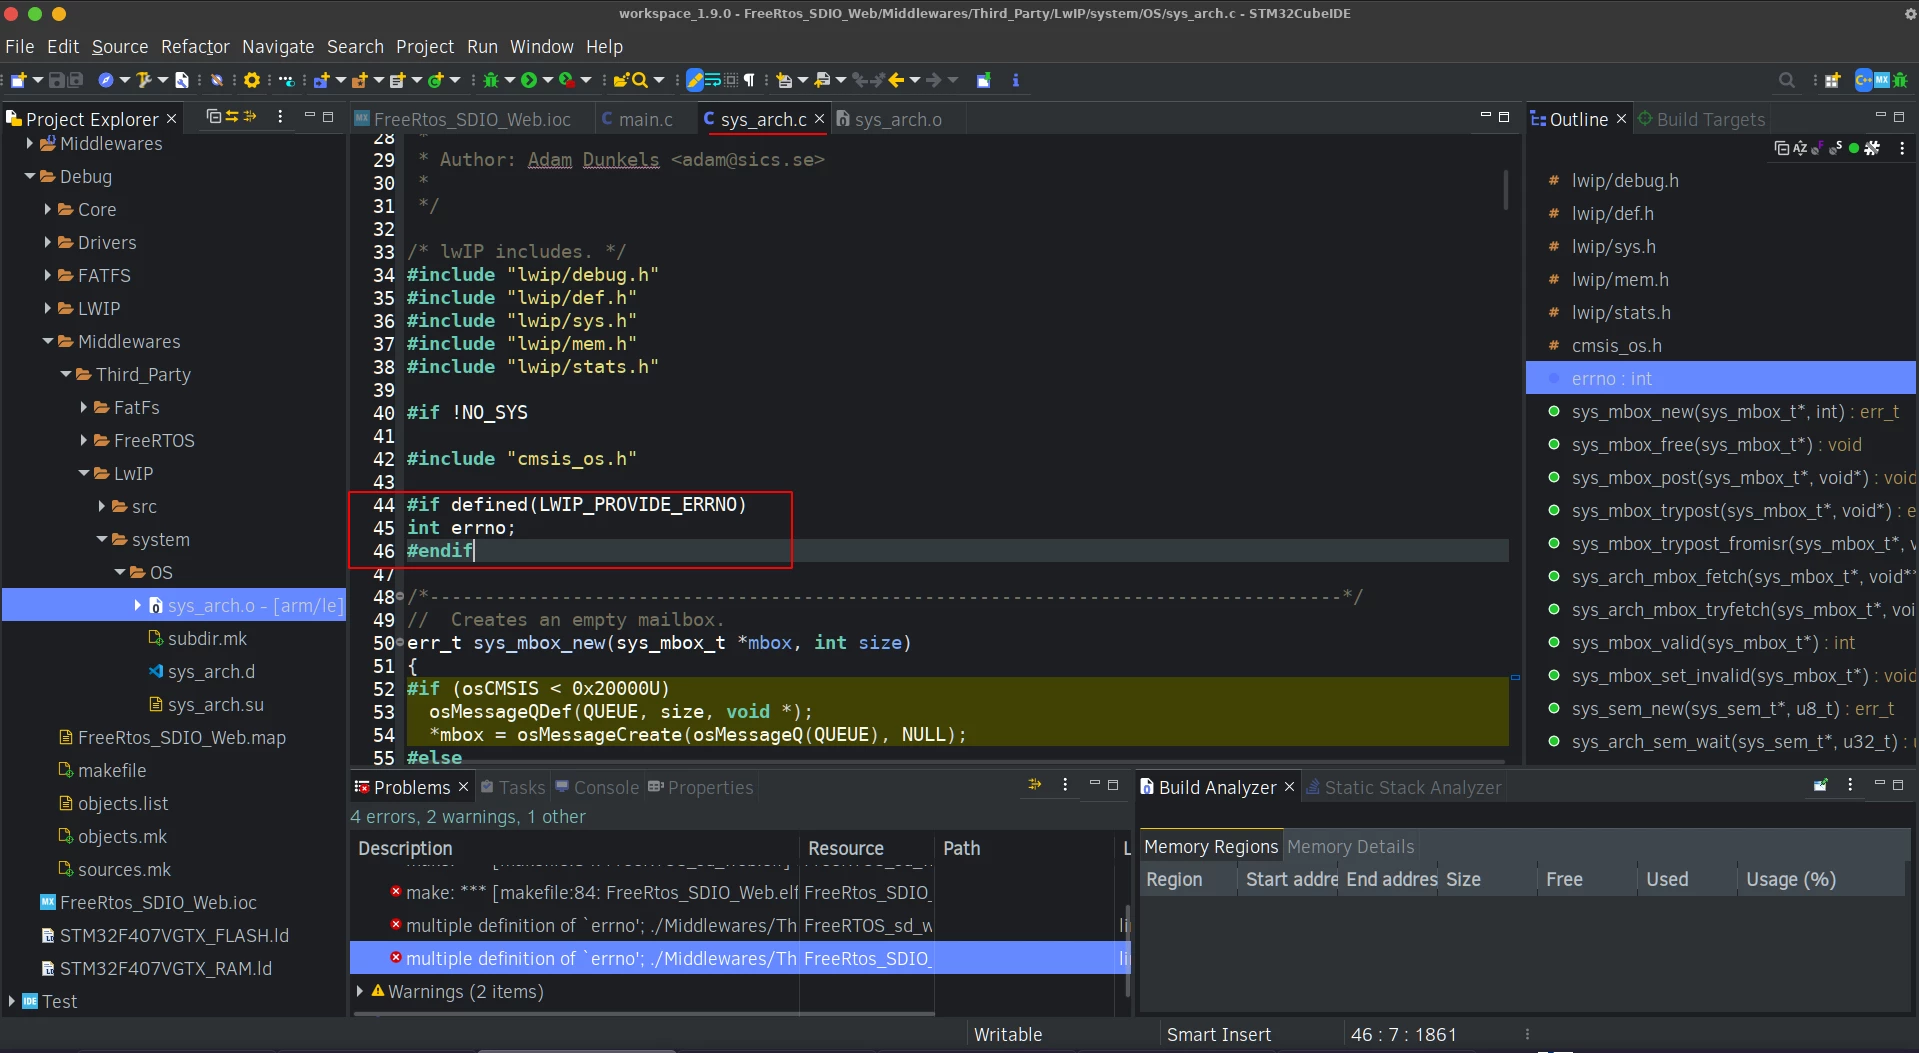The image size is (1919, 1053).
Task: Click the editor vertical scrollbar thumb
Action: 1505,190
